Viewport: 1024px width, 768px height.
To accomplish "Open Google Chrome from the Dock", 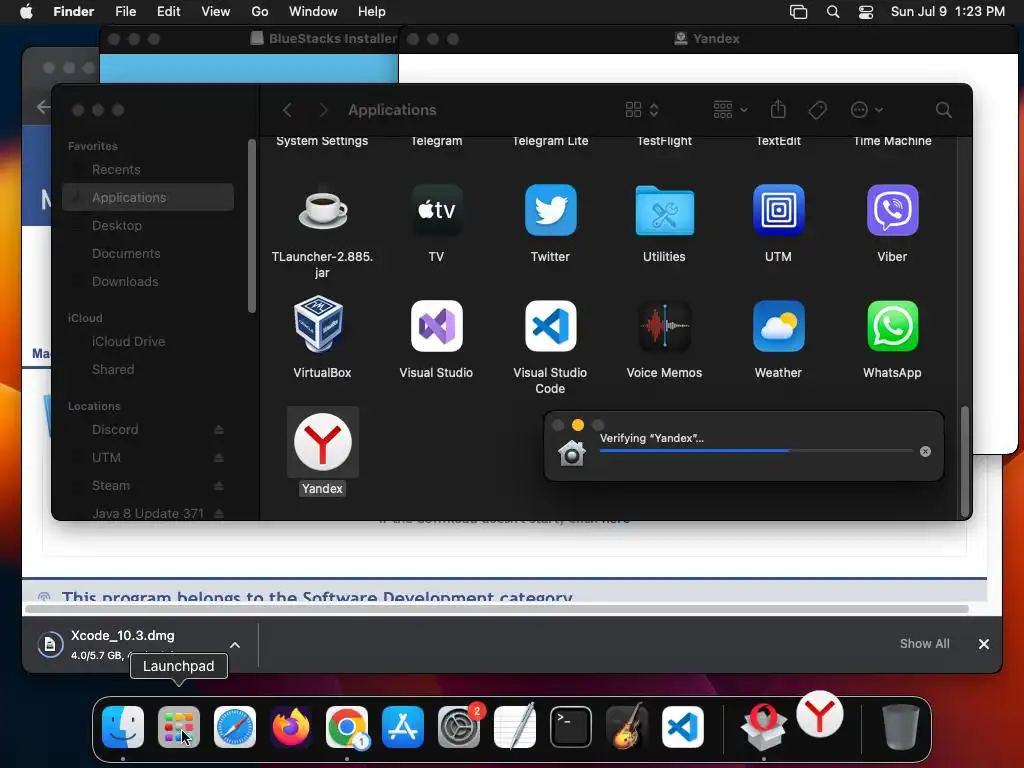I will point(347,727).
